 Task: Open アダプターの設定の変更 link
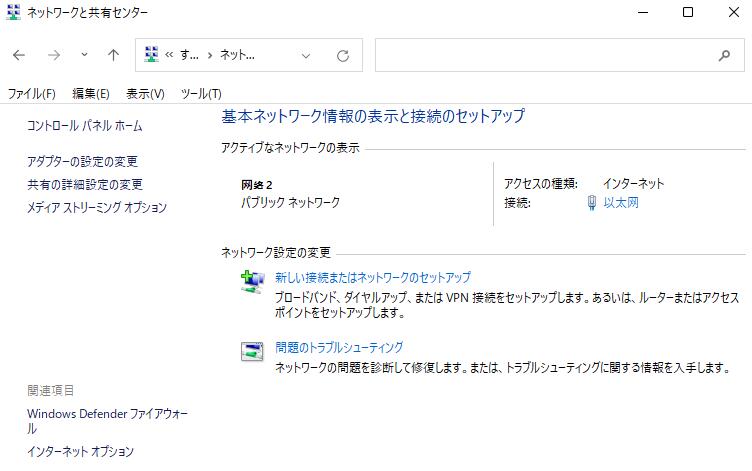[96, 161]
